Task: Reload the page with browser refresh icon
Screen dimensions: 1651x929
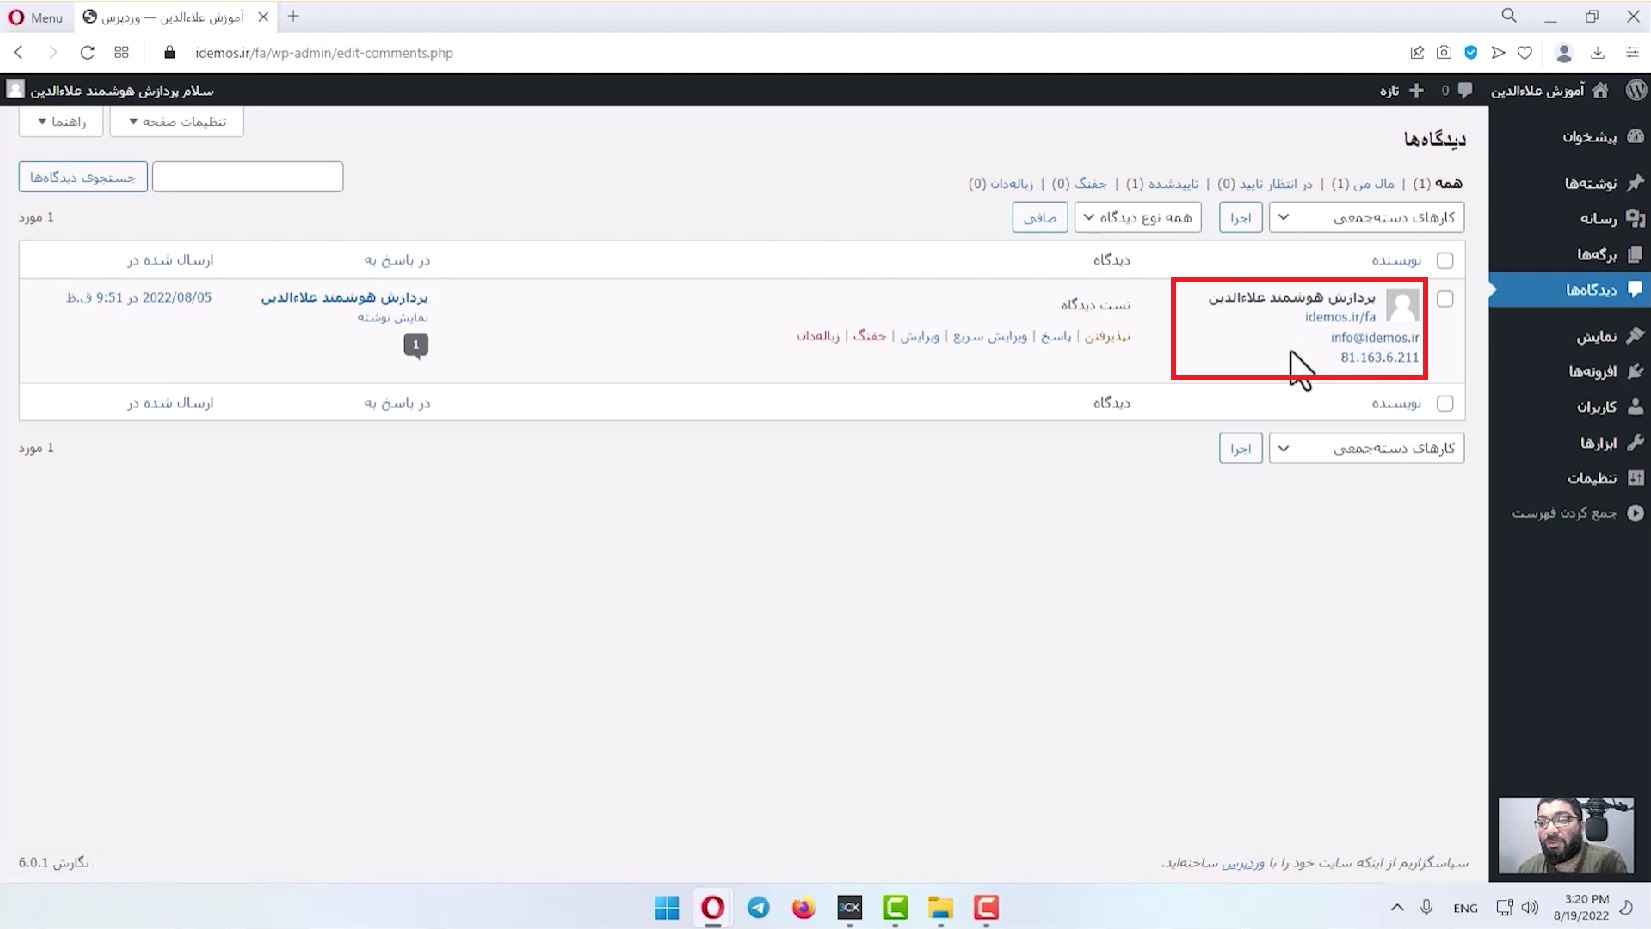Action: pyautogui.click(x=87, y=53)
